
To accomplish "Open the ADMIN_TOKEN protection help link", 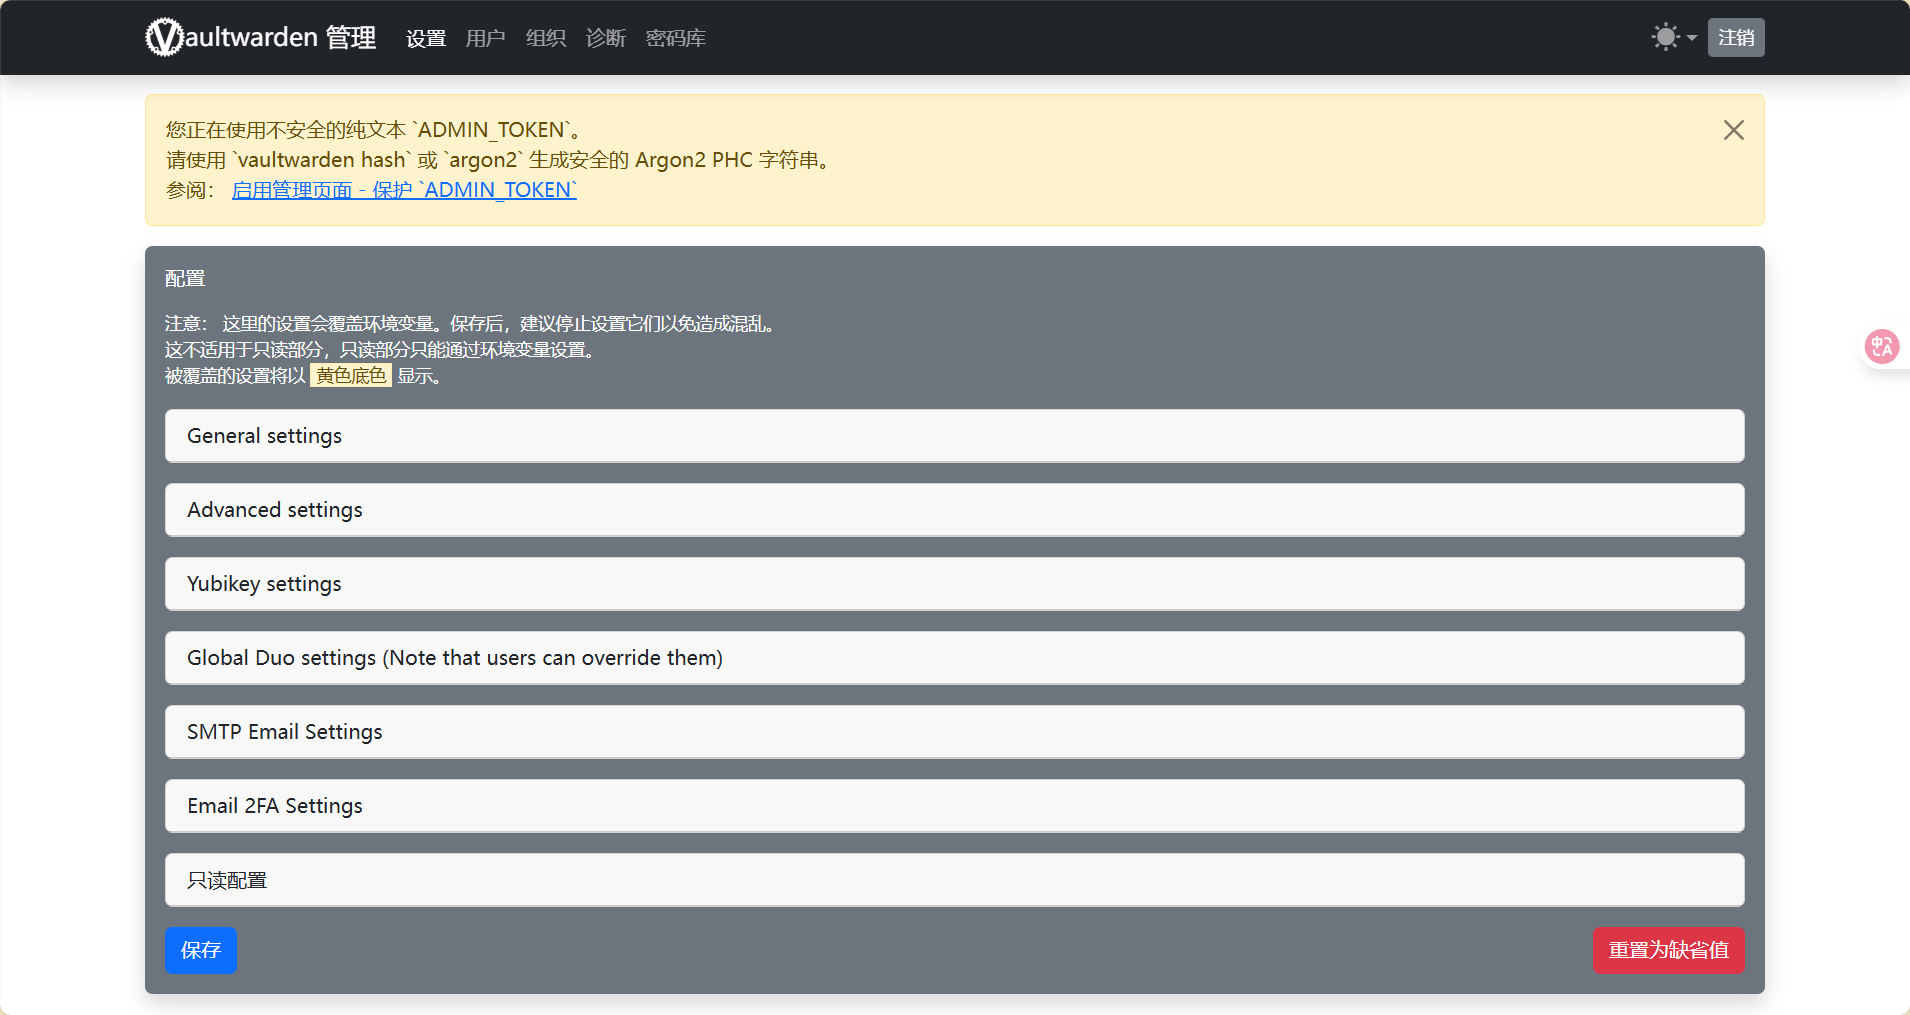I will [x=404, y=190].
